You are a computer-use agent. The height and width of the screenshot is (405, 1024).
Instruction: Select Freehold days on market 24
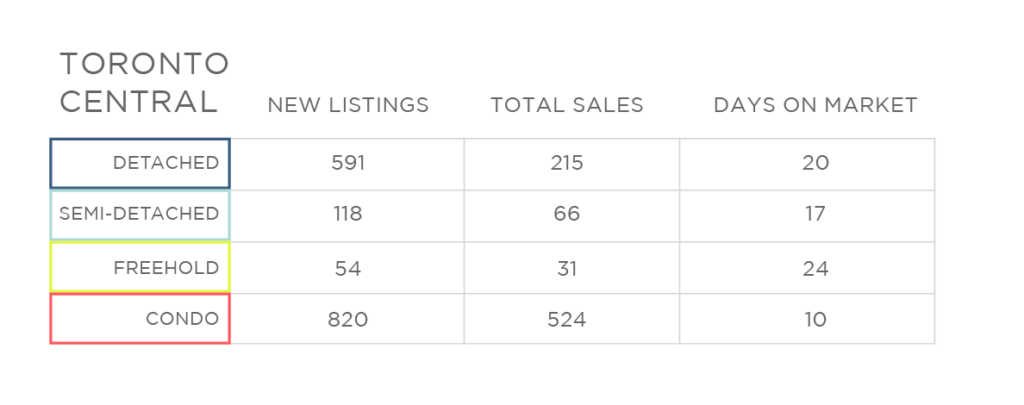[x=816, y=268]
